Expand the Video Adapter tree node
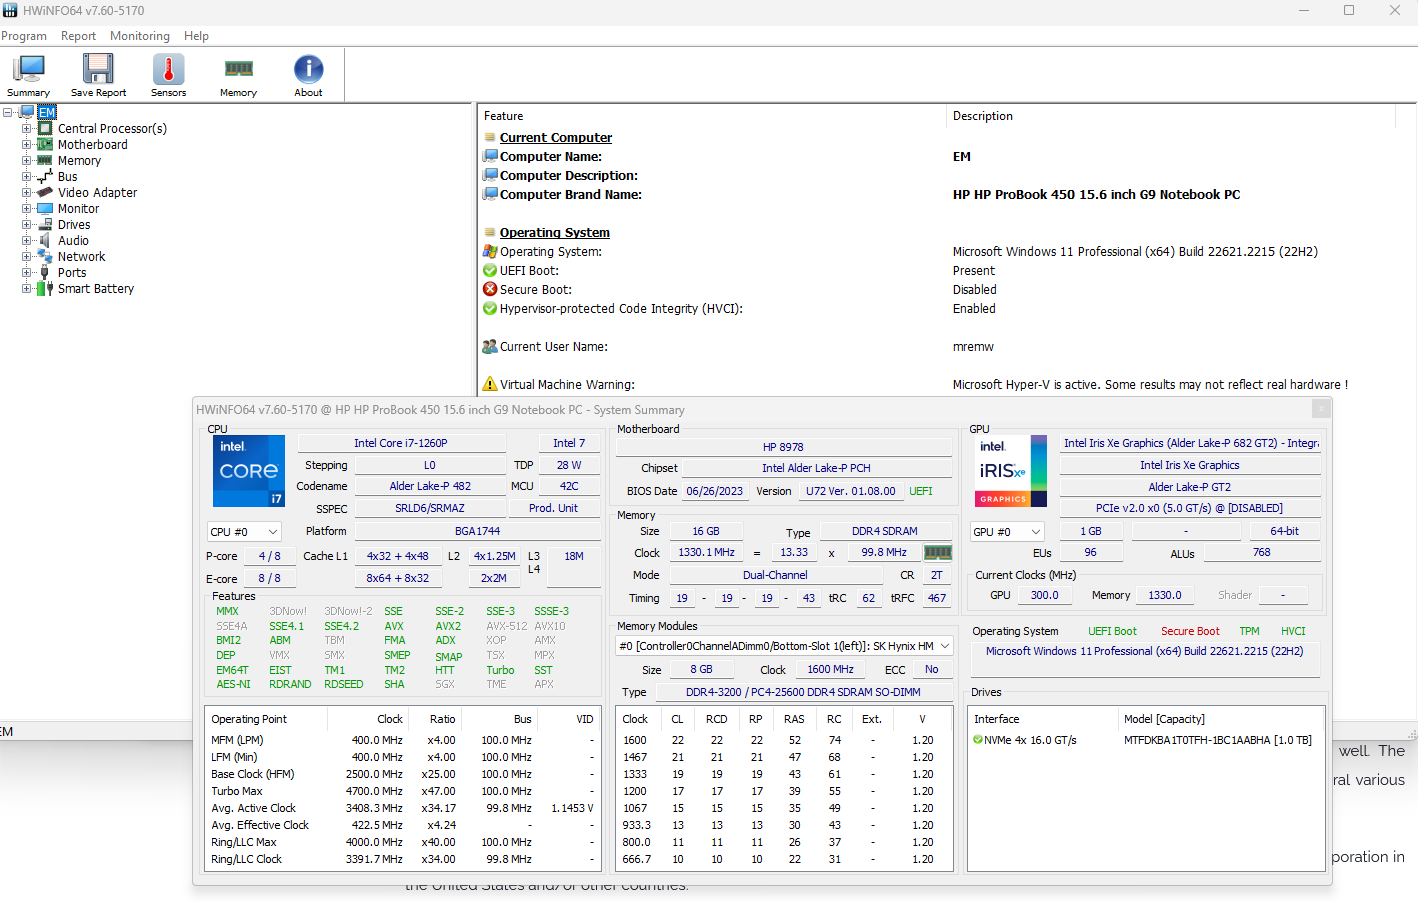The image size is (1418, 902). coord(27,193)
